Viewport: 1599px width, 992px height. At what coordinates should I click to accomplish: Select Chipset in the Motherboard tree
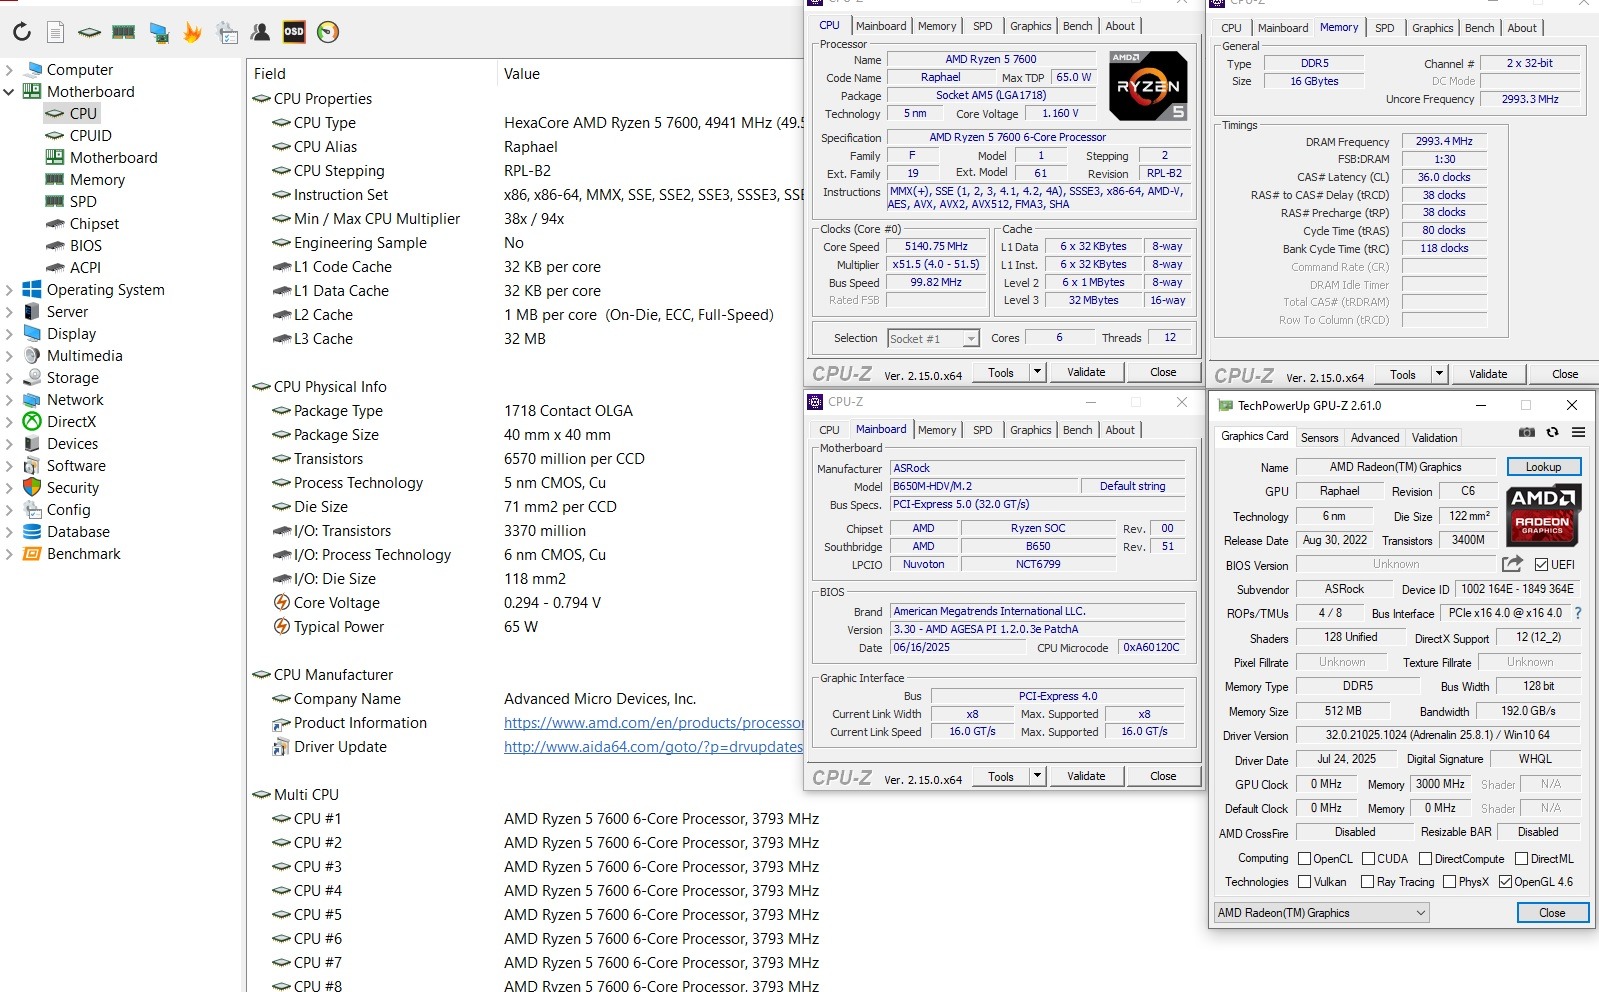tap(94, 224)
